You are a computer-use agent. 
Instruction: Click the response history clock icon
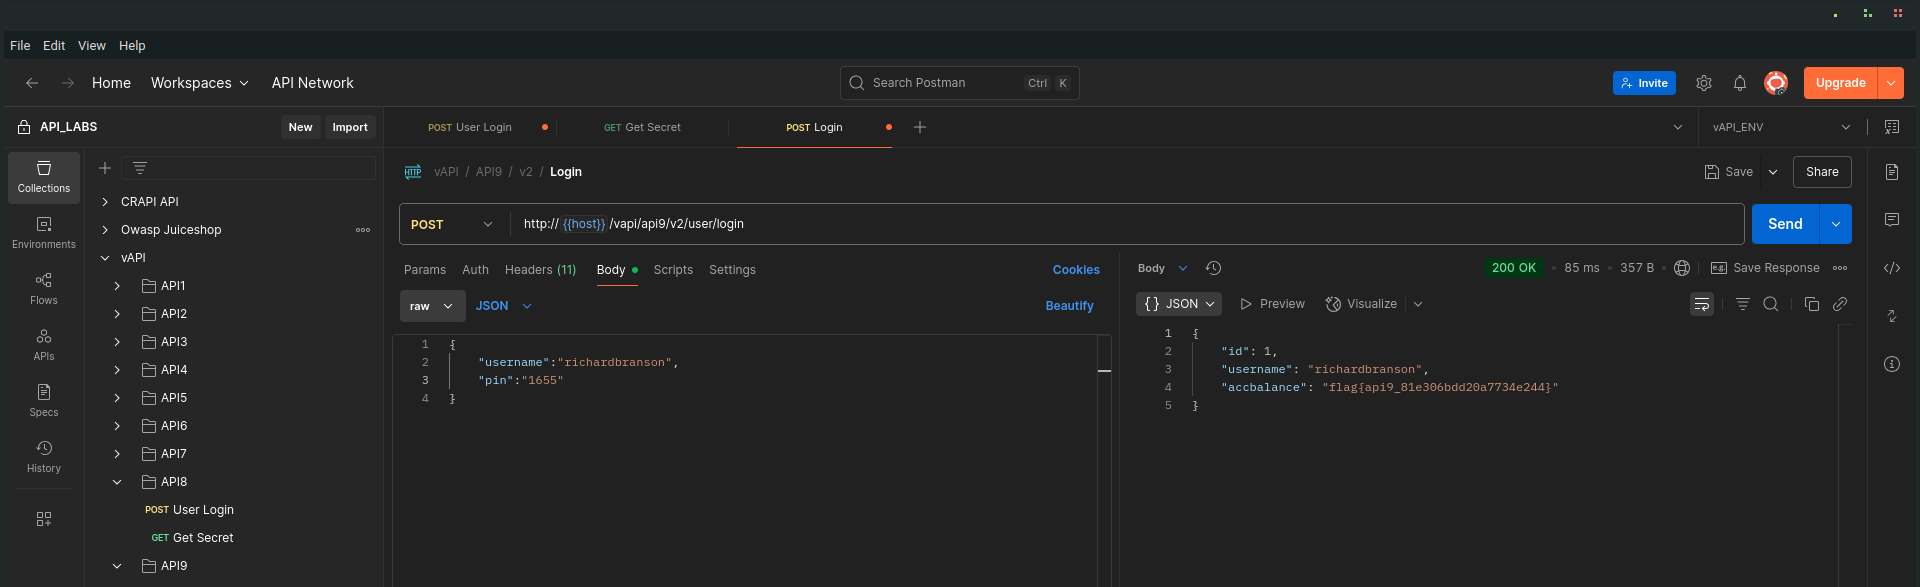tap(1213, 268)
